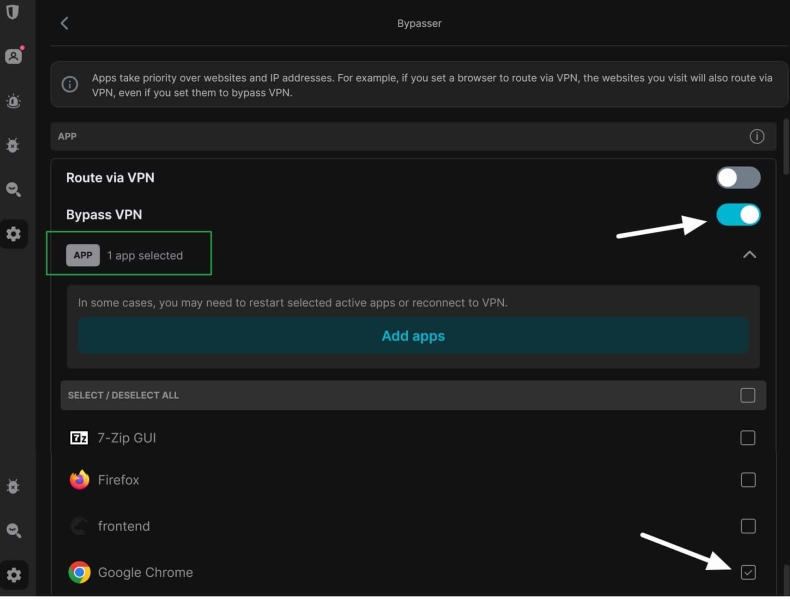Open the Alert siren icon in sidebar

13,101
